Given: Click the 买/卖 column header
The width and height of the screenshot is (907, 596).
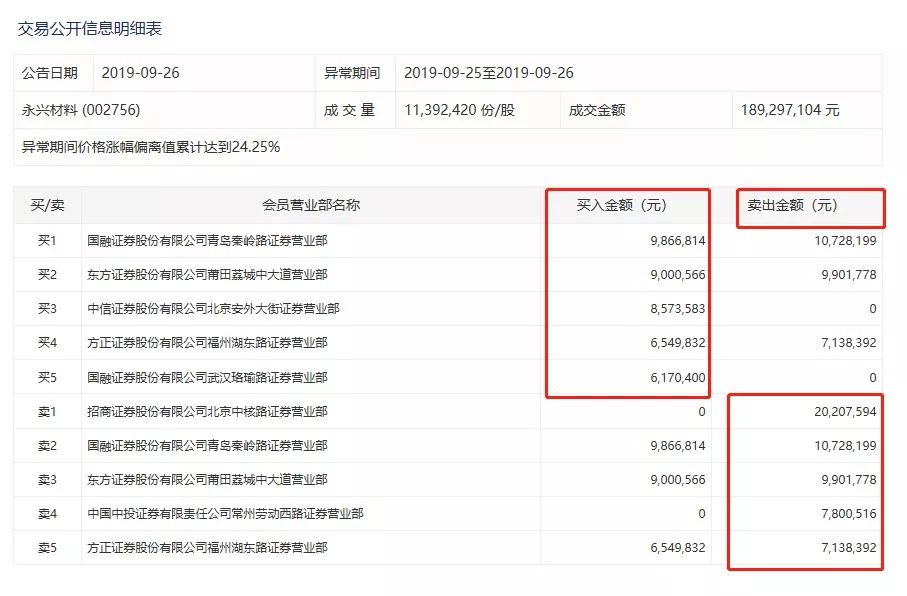Looking at the screenshot, I should pyautogui.click(x=47, y=205).
